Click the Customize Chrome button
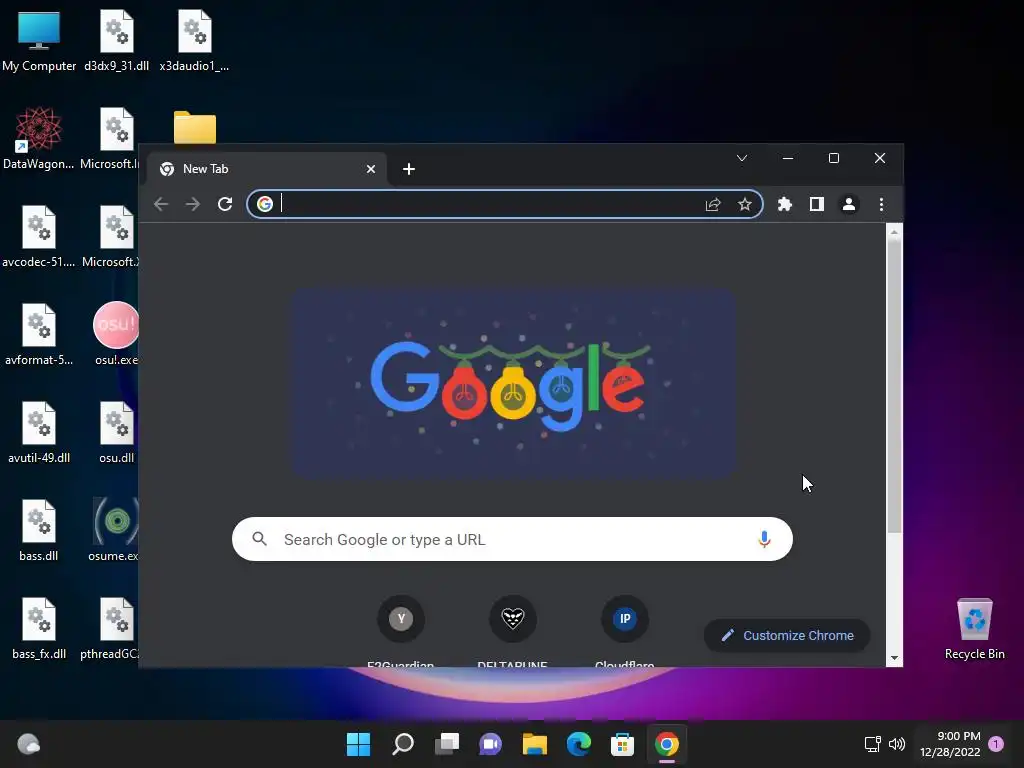Screen dimensions: 1024x768 pos(787,635)
